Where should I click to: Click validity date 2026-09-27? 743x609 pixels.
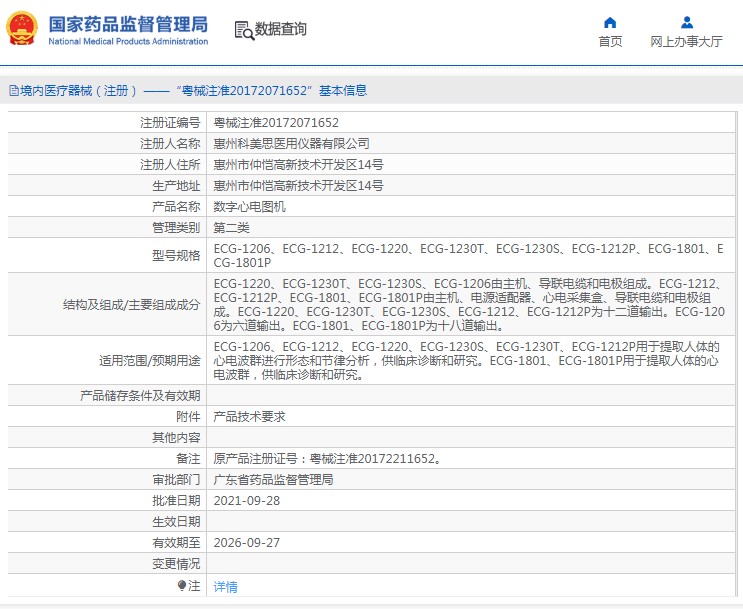point(247,543)
